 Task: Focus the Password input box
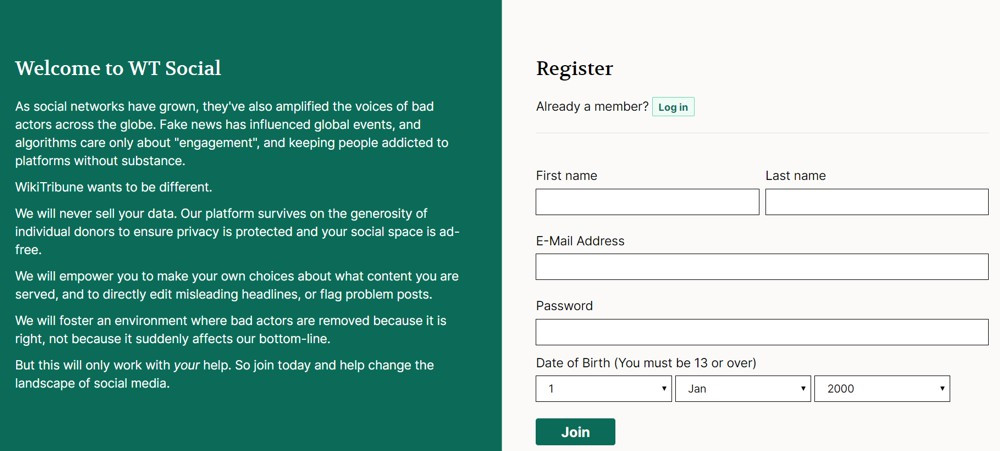761,332
